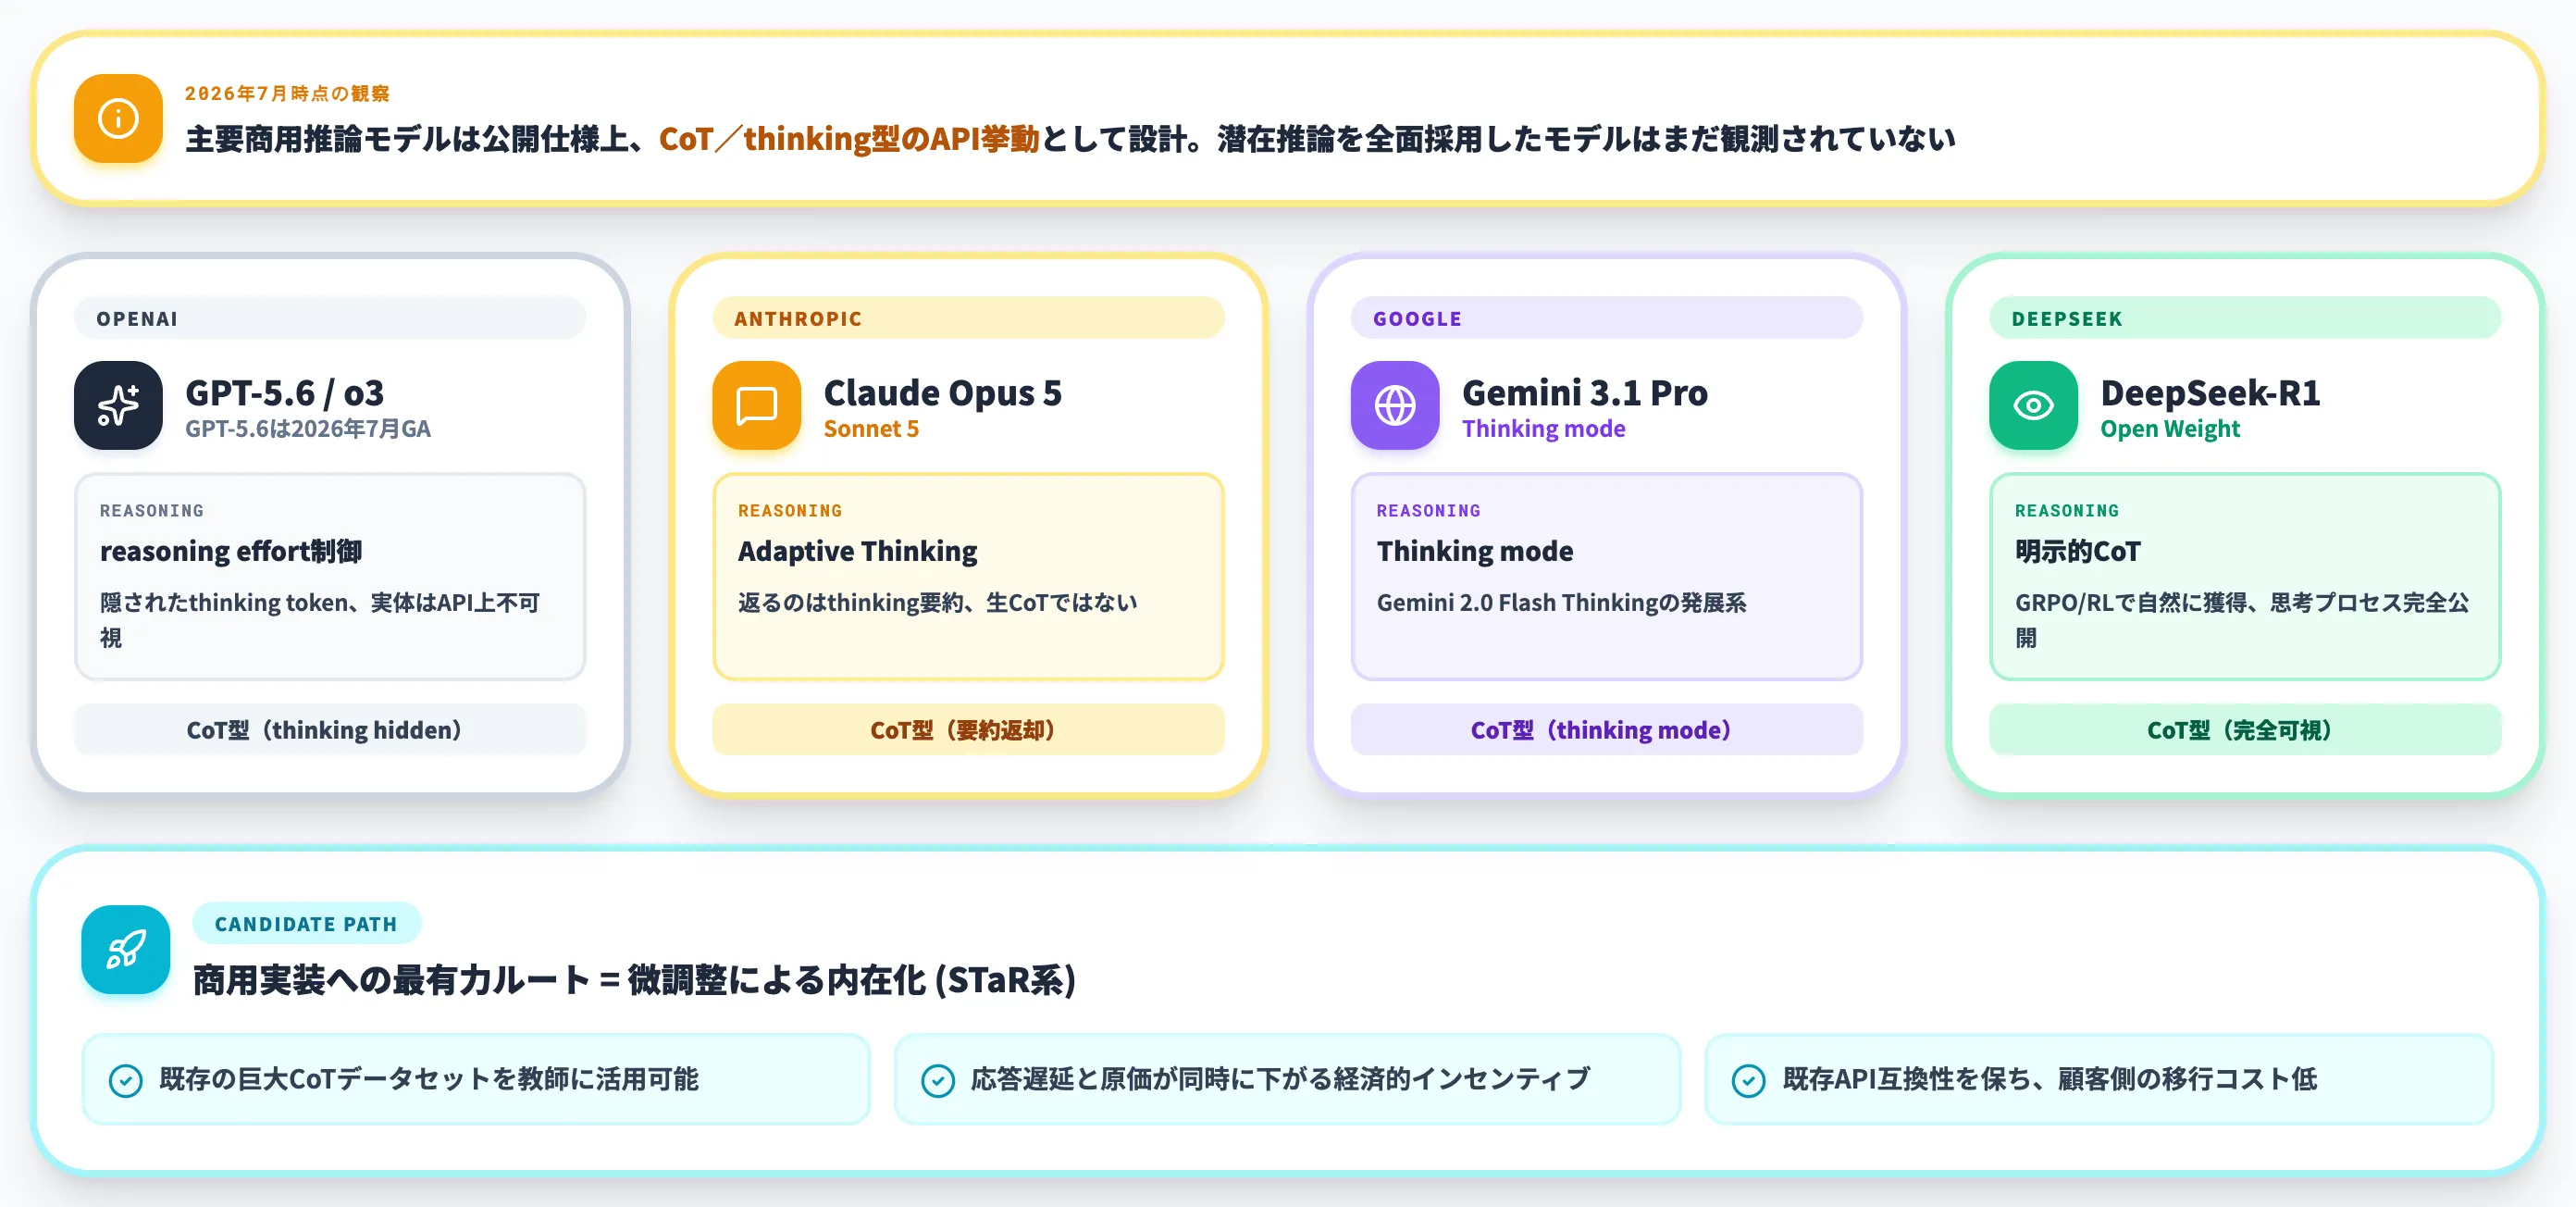
Task: Click the Open Weight subtitle
Action: coord(2169,429)
